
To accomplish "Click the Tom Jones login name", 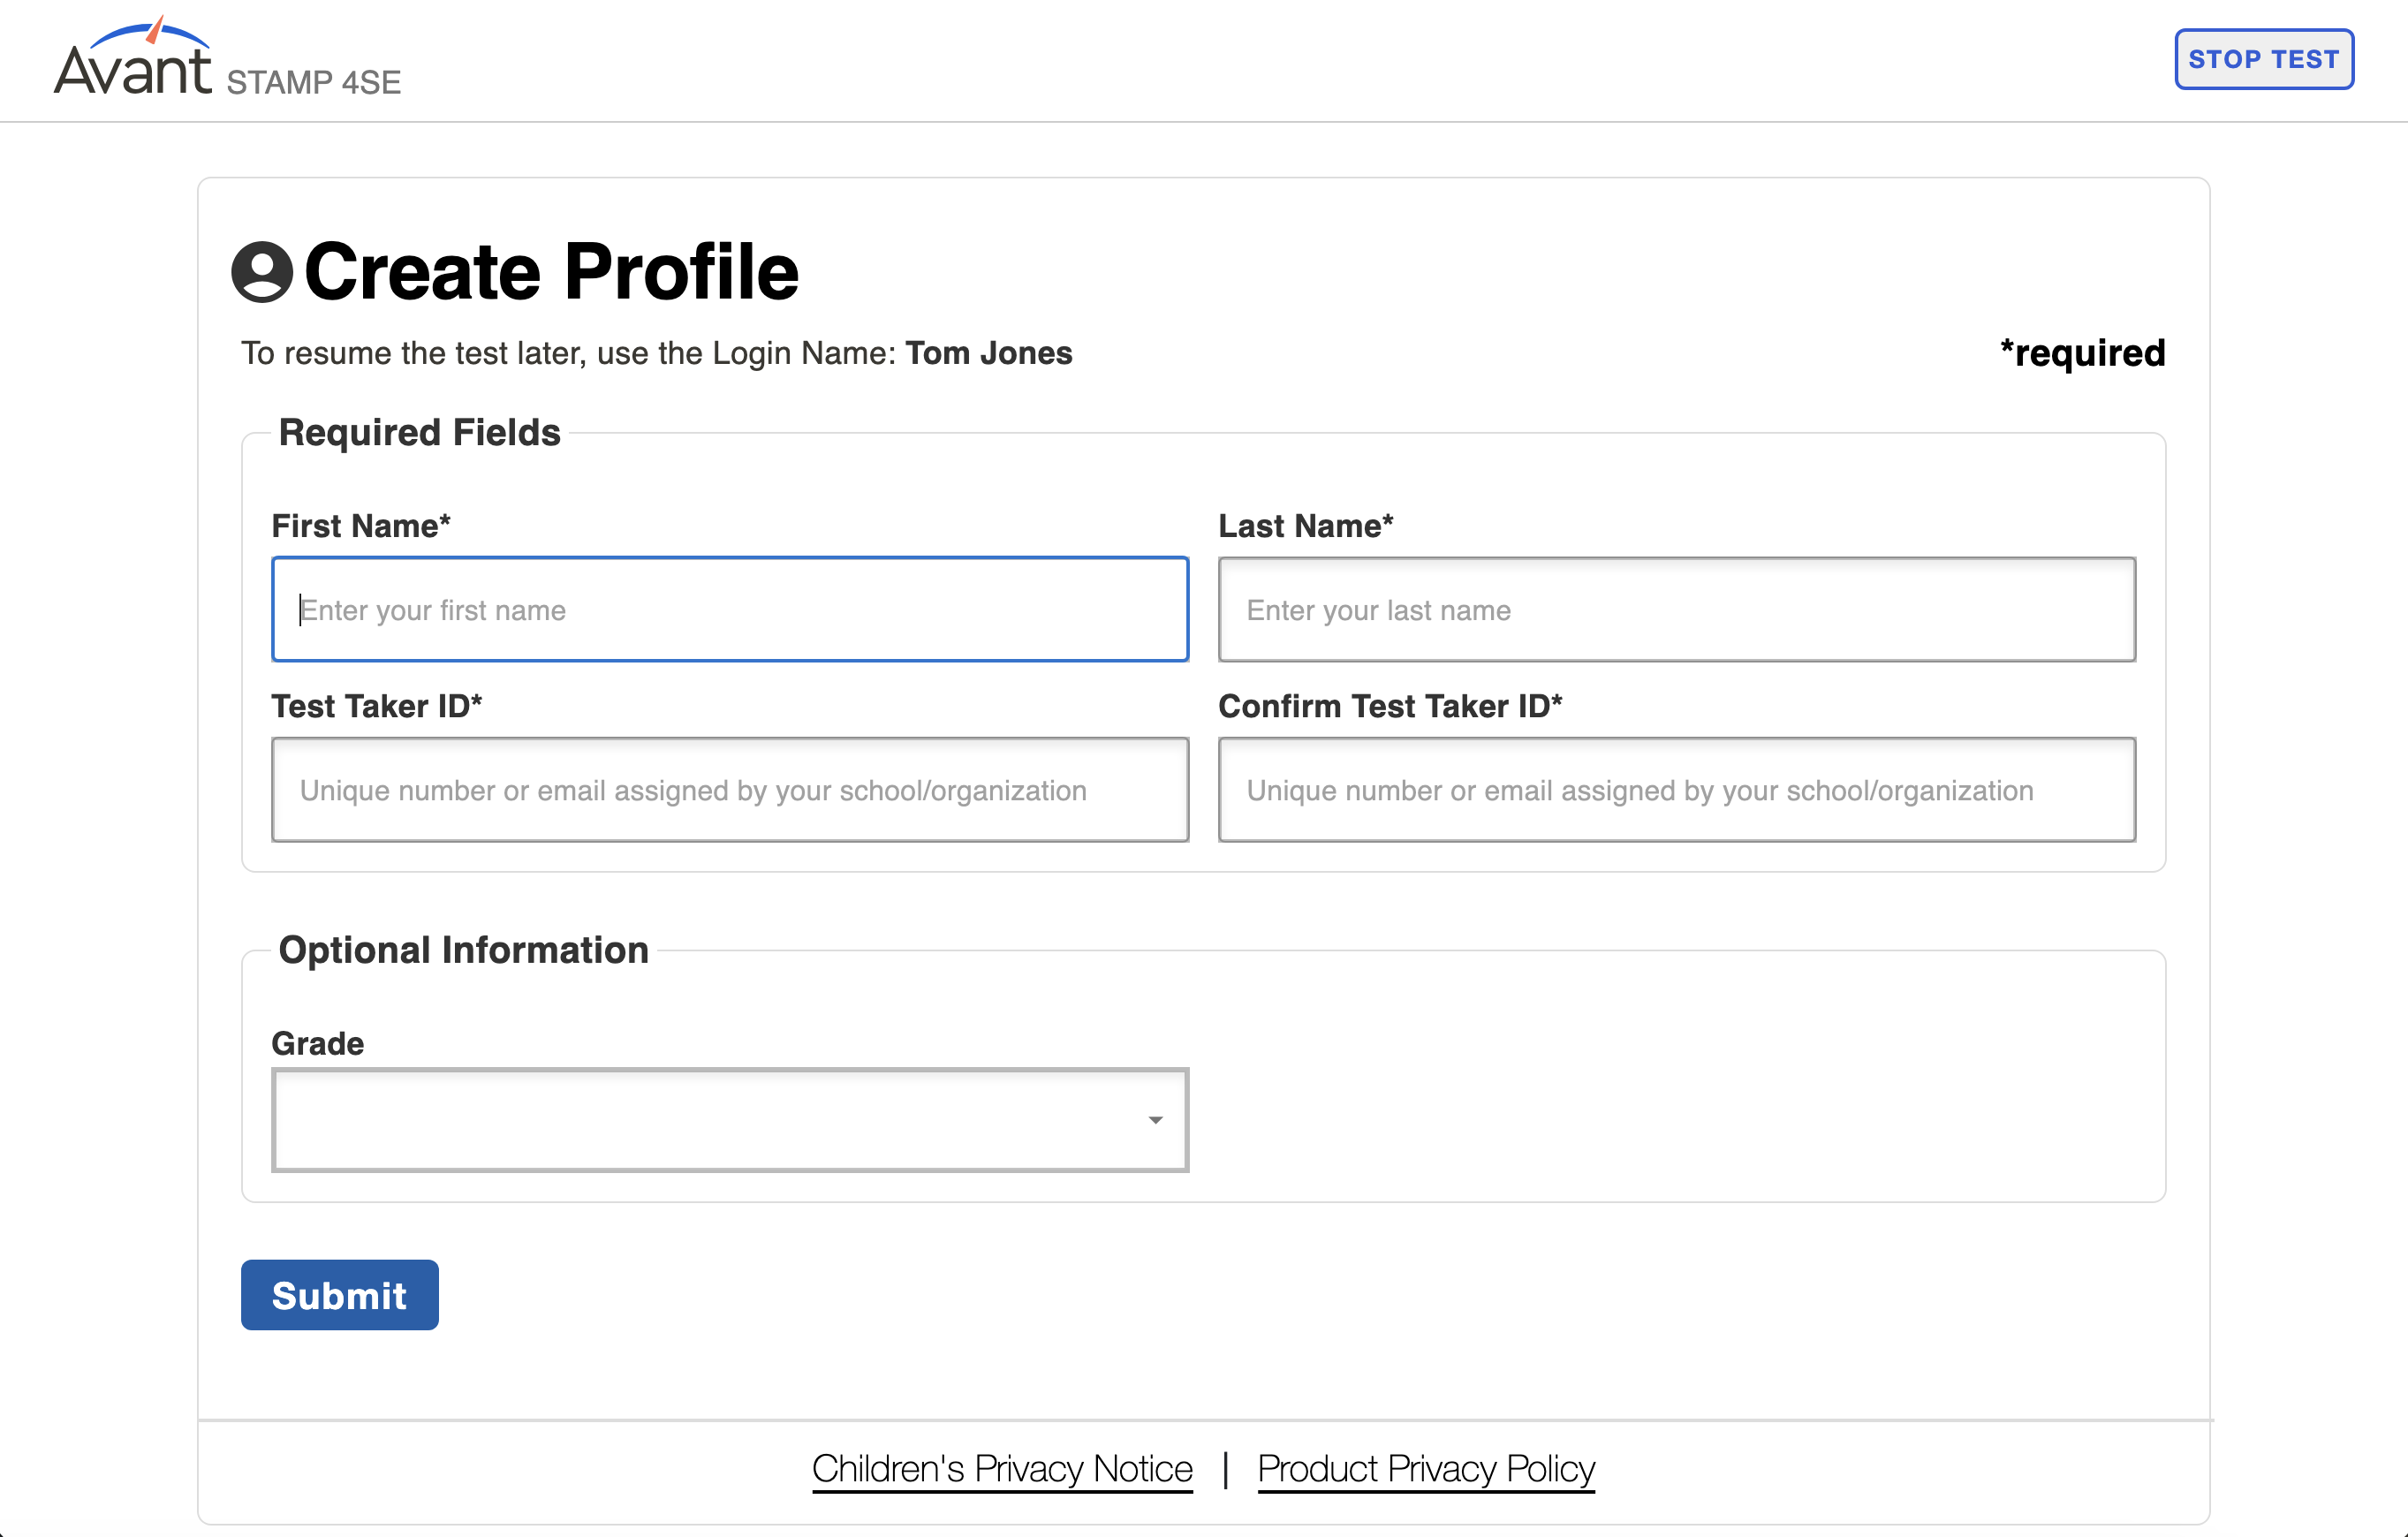I will [988, 353].
